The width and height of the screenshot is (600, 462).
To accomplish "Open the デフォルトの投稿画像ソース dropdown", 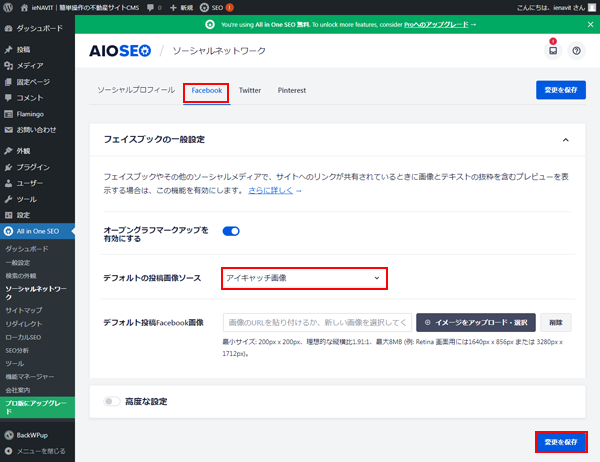I will click(304, 278).
